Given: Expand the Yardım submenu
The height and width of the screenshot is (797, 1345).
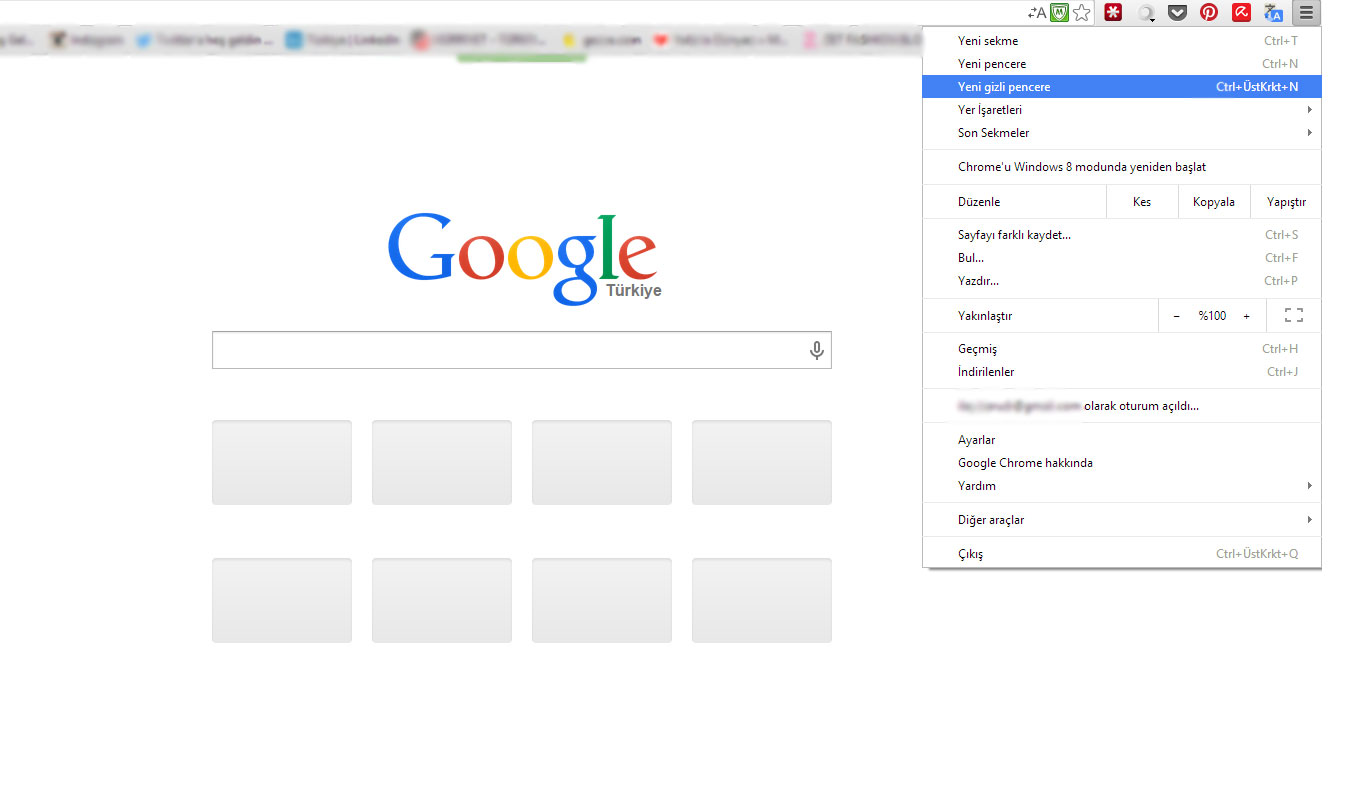Looking at the screenshot, I should 1122,486.
